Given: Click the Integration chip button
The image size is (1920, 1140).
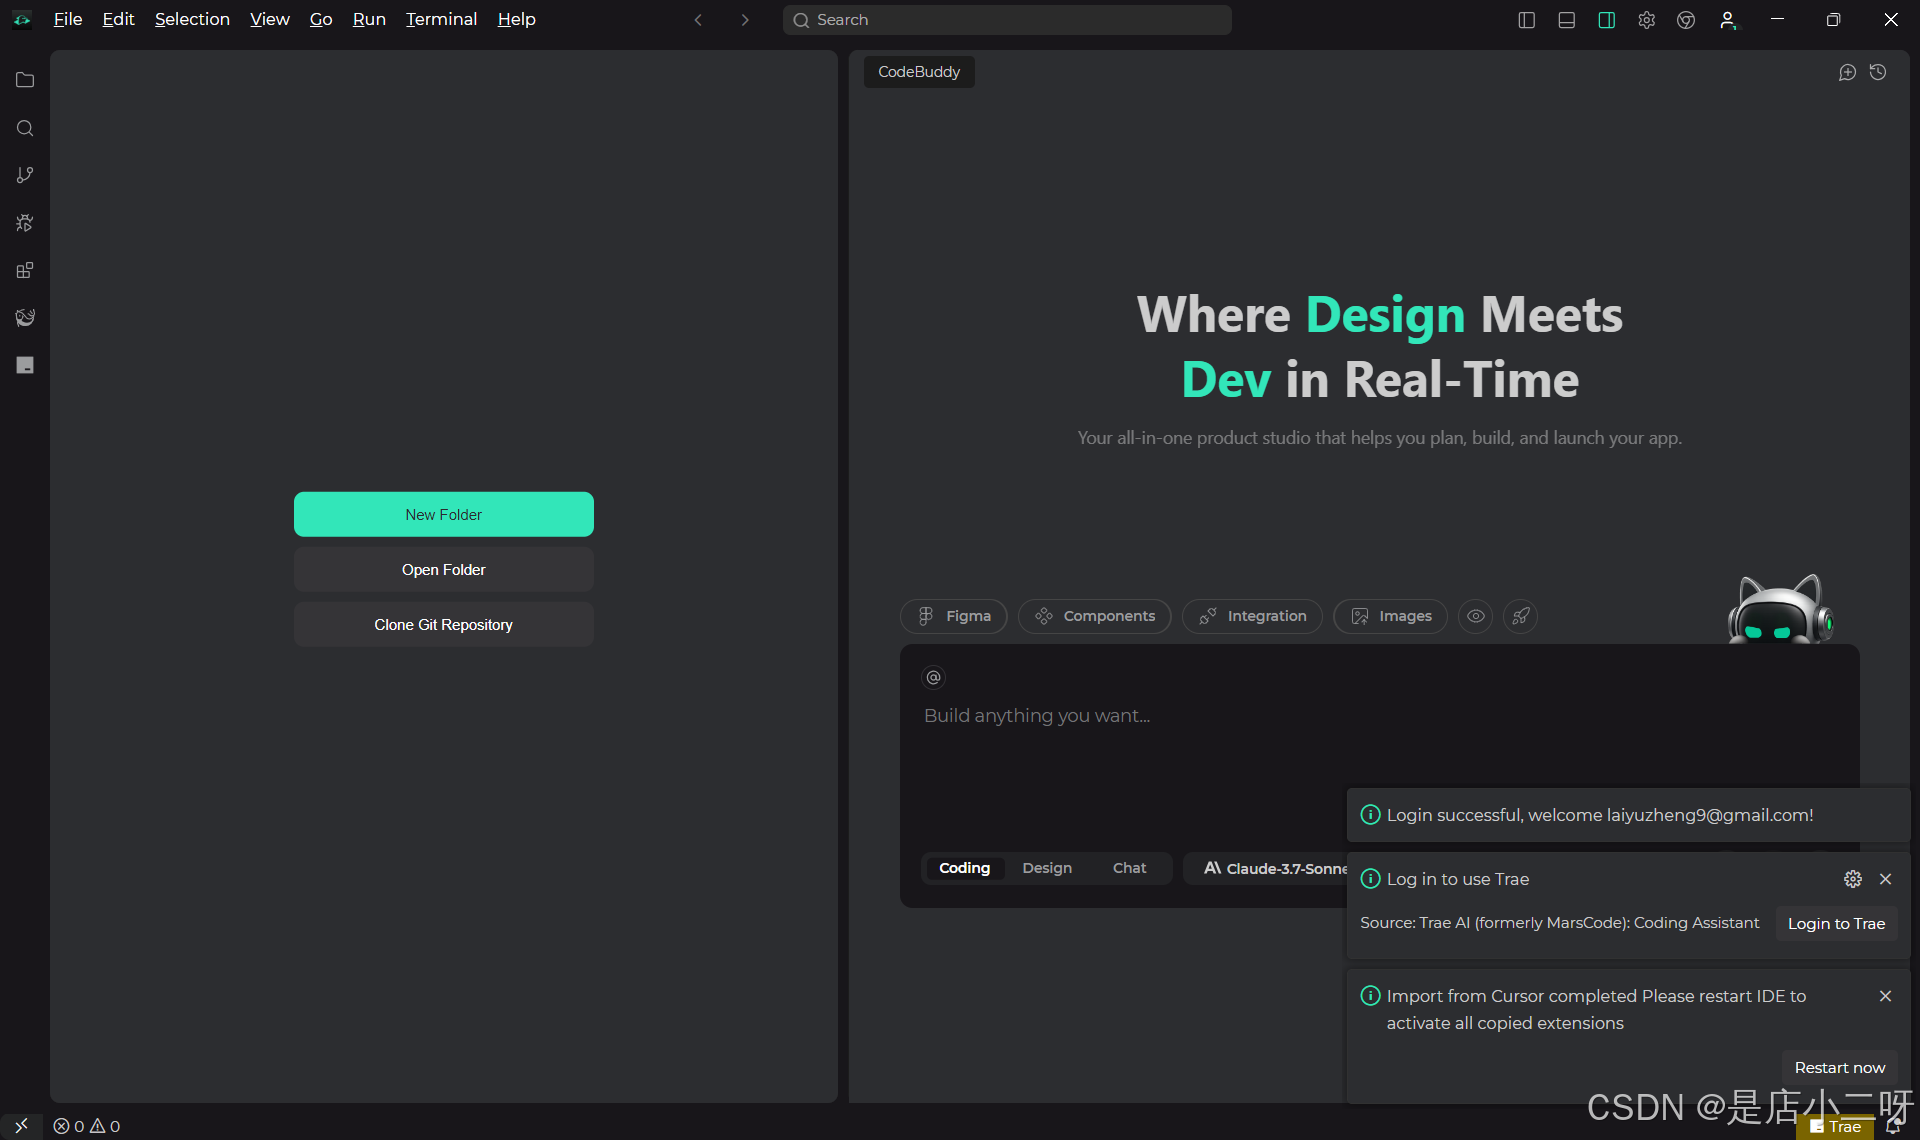Looking at the screenshot, I should pyautogui.click(x=1252, y=616).
